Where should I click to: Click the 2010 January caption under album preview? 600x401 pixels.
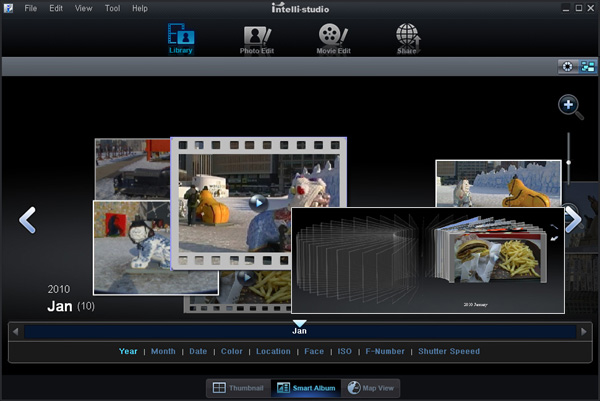475,305
